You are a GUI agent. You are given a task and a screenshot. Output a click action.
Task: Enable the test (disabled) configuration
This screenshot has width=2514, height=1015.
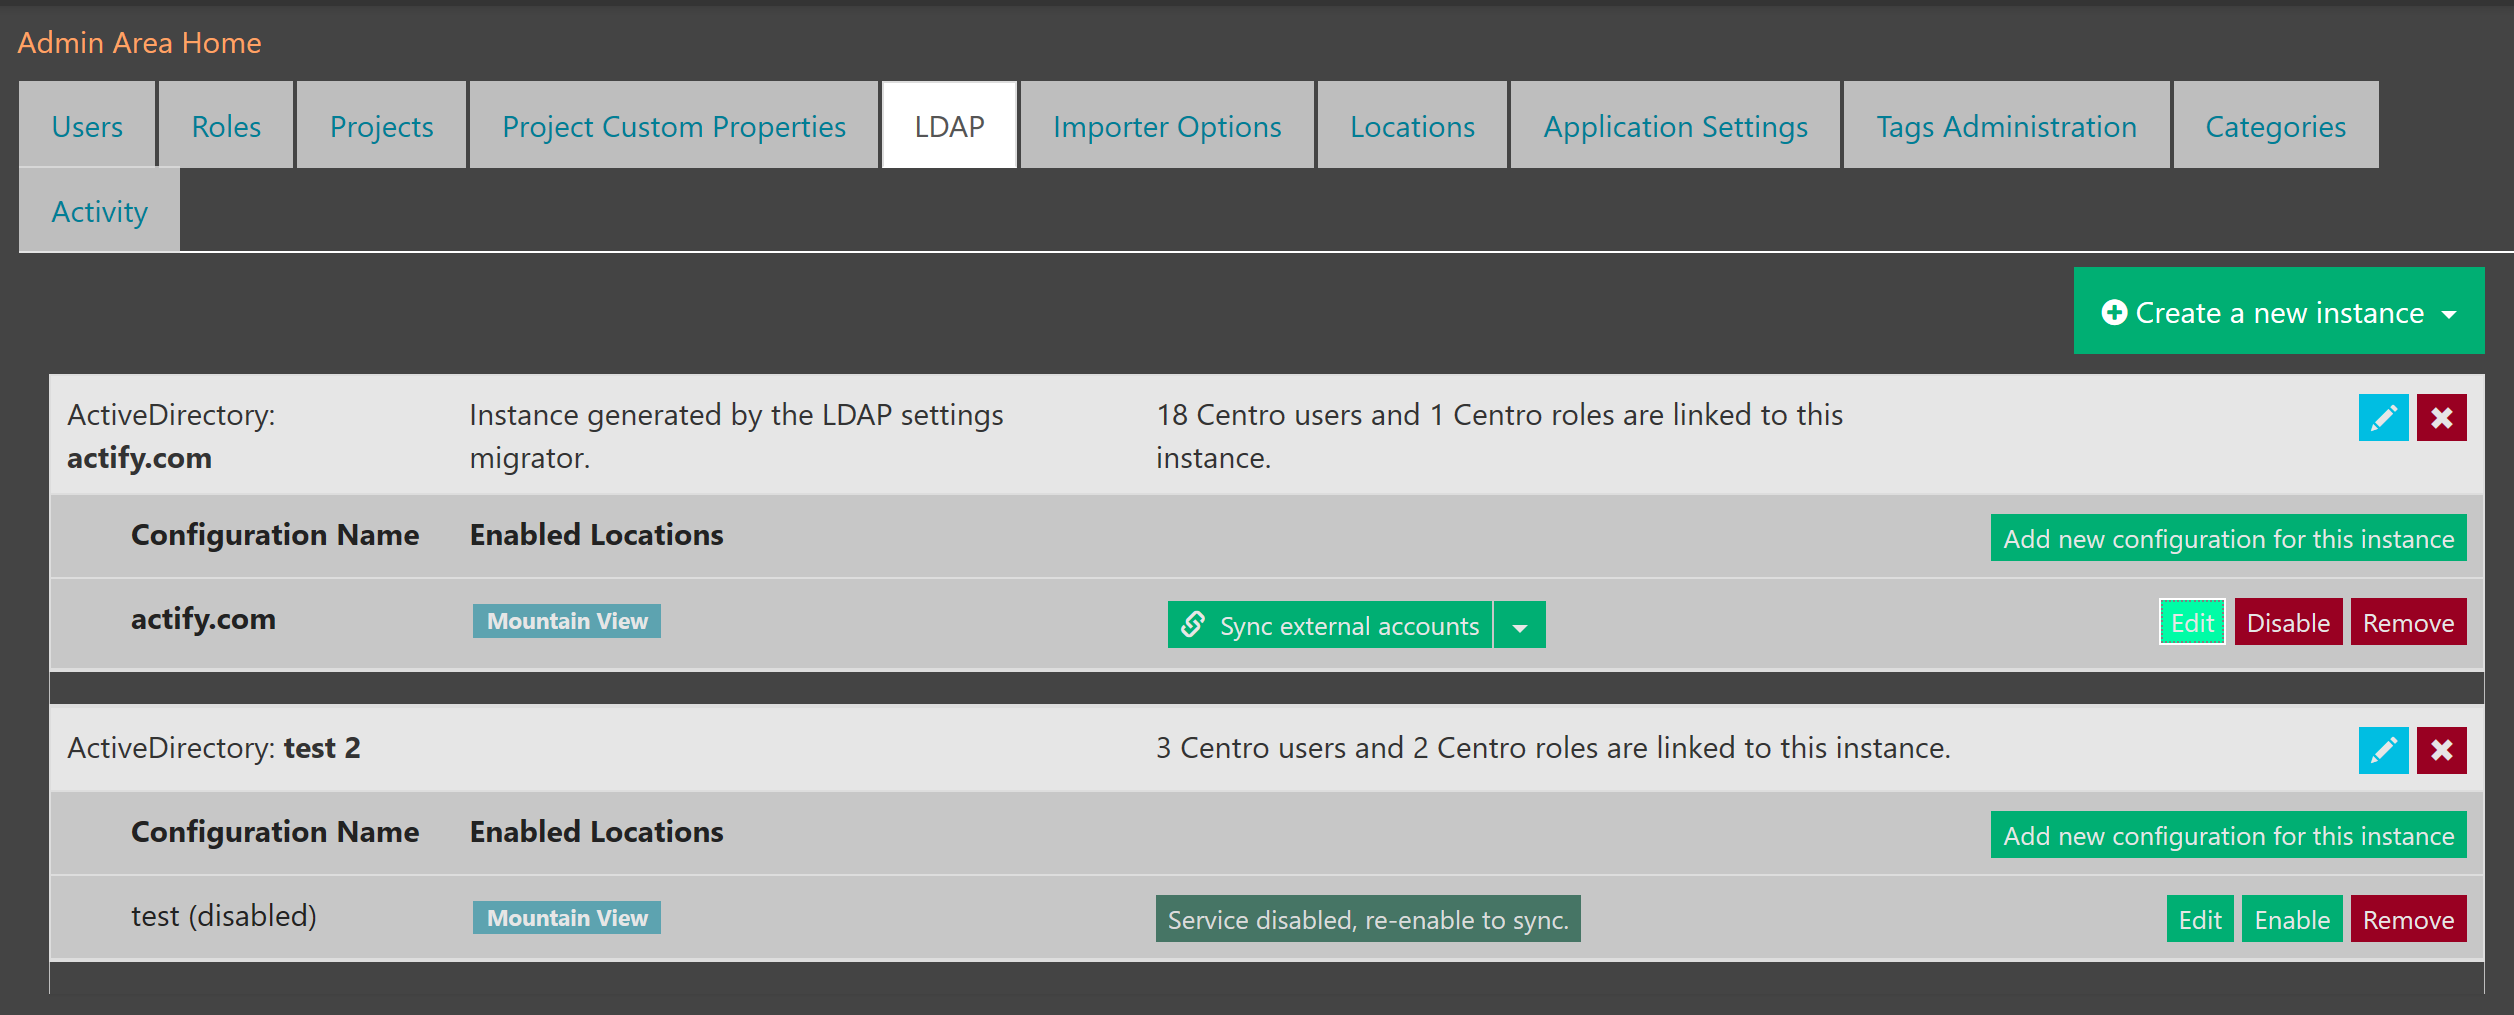2291,920
